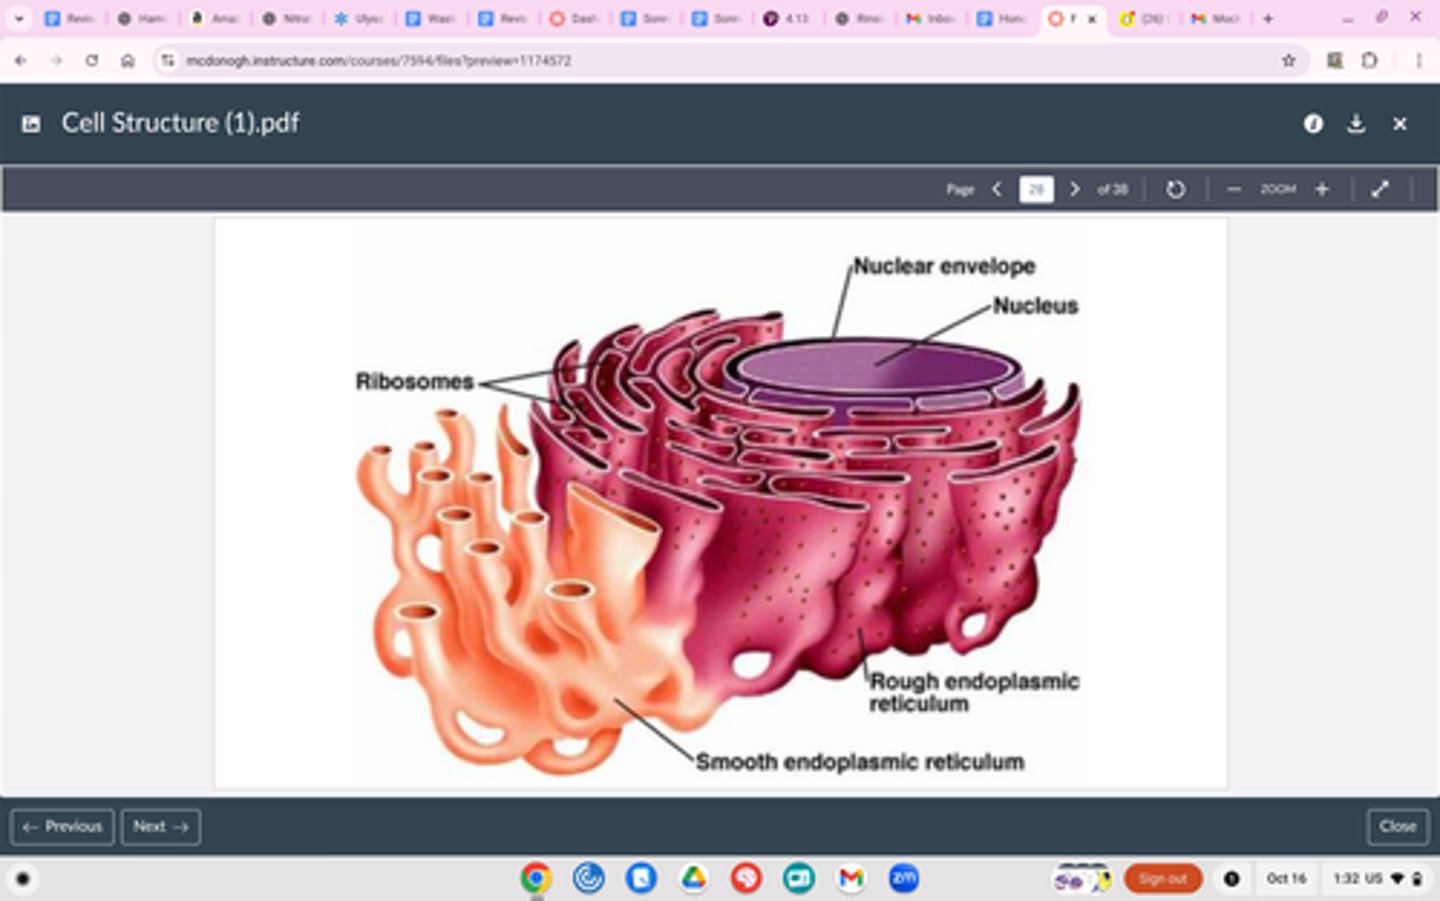Go to the next PDF page
1440x901 pixels.
tap(1075, 188)
